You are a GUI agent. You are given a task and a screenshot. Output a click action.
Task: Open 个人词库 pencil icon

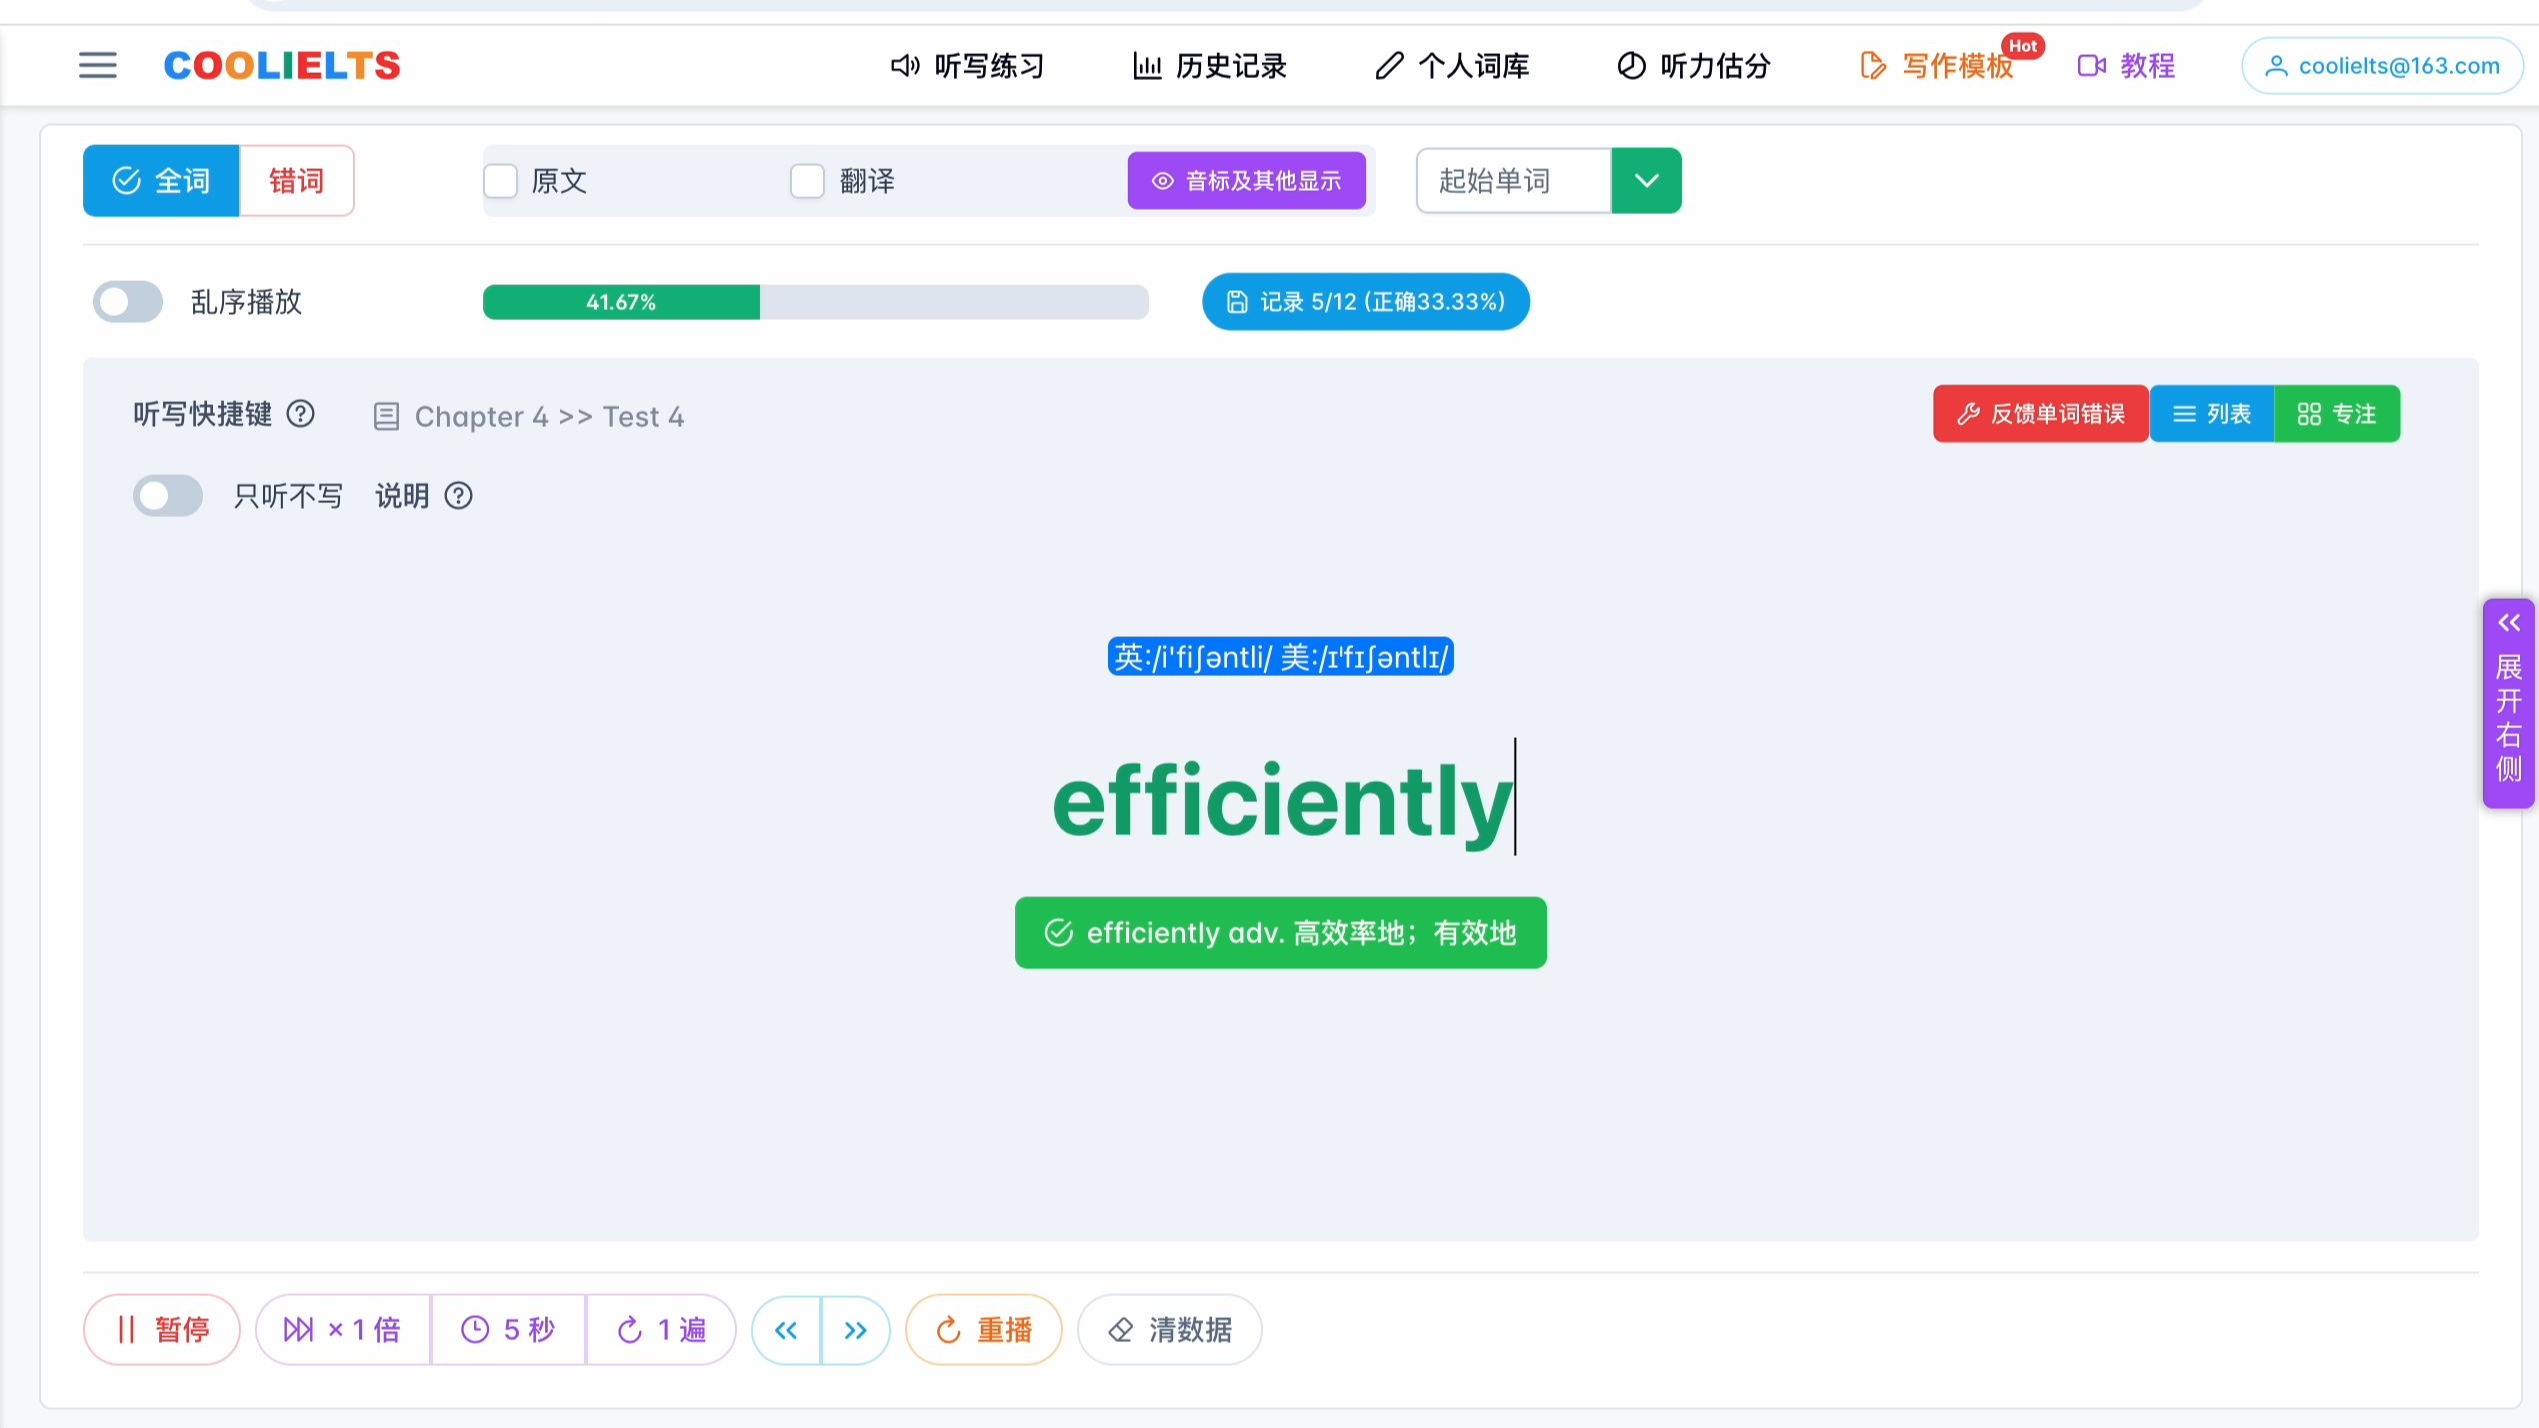(x=1388, y=65)
